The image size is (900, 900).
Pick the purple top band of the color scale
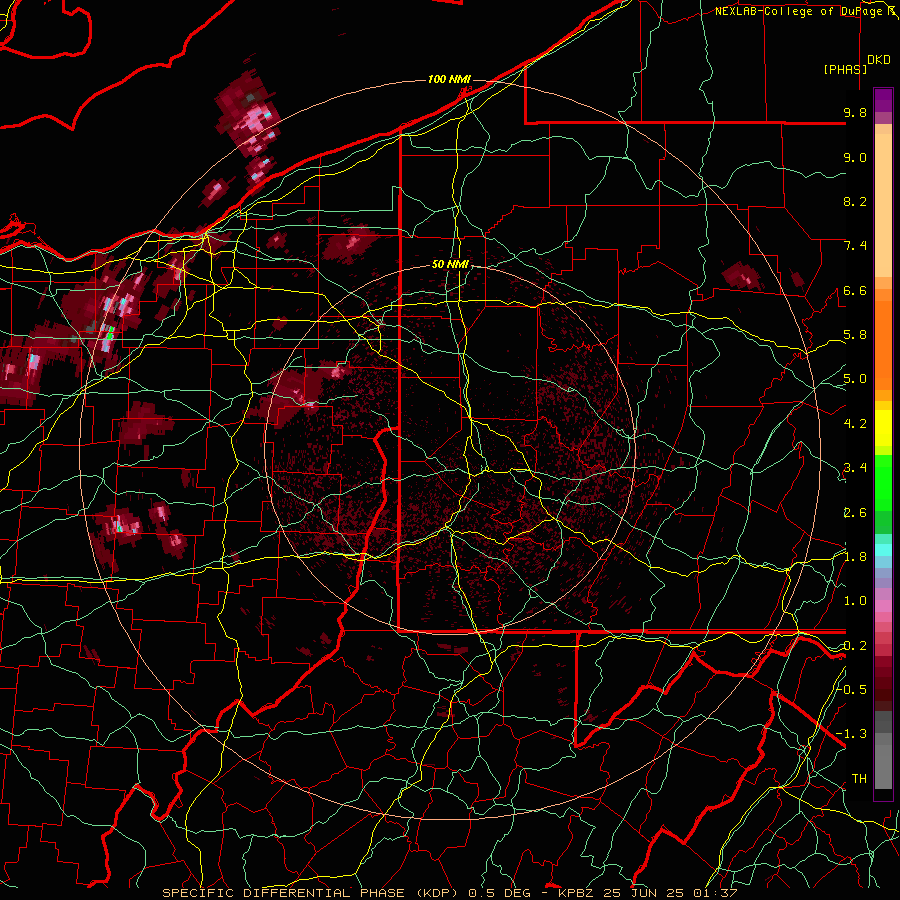tap(883, 100)
